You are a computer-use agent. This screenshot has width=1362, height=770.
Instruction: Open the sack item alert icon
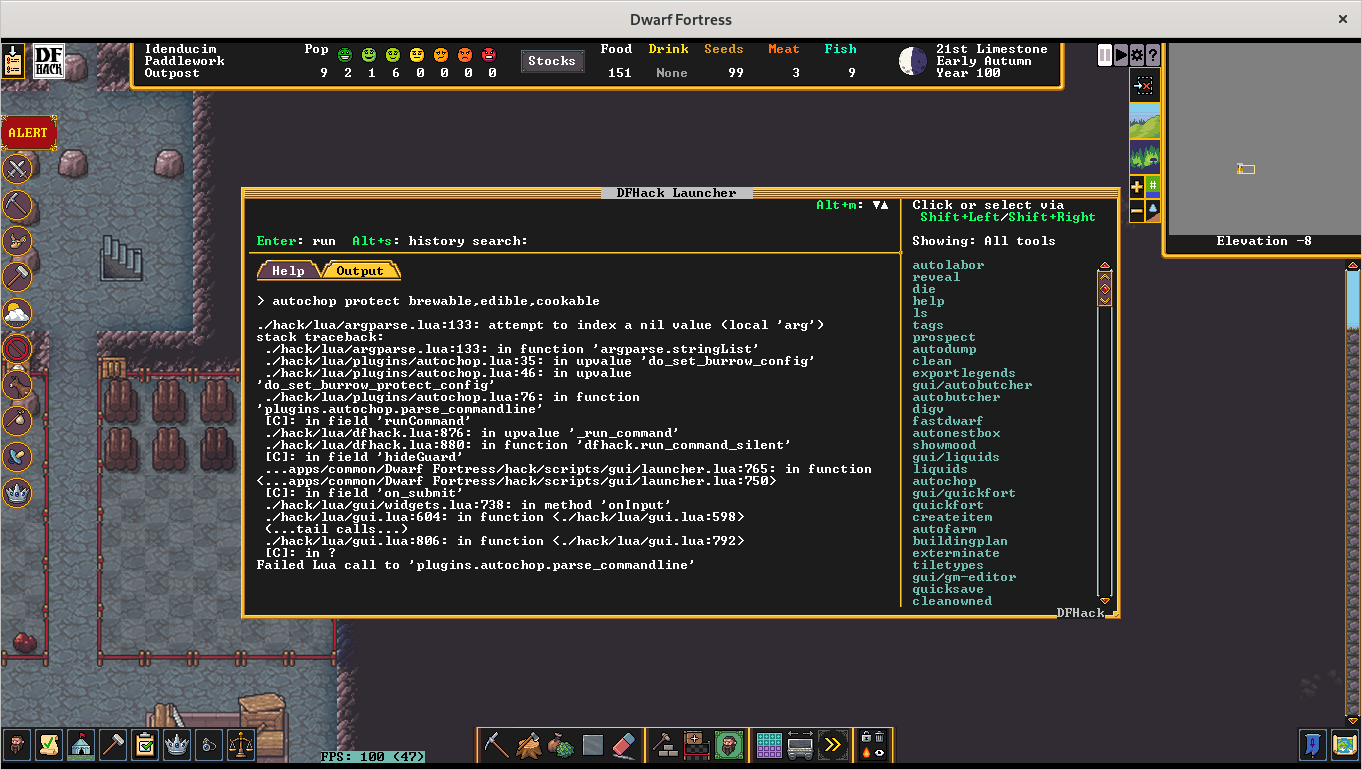[x=17, y=421]
